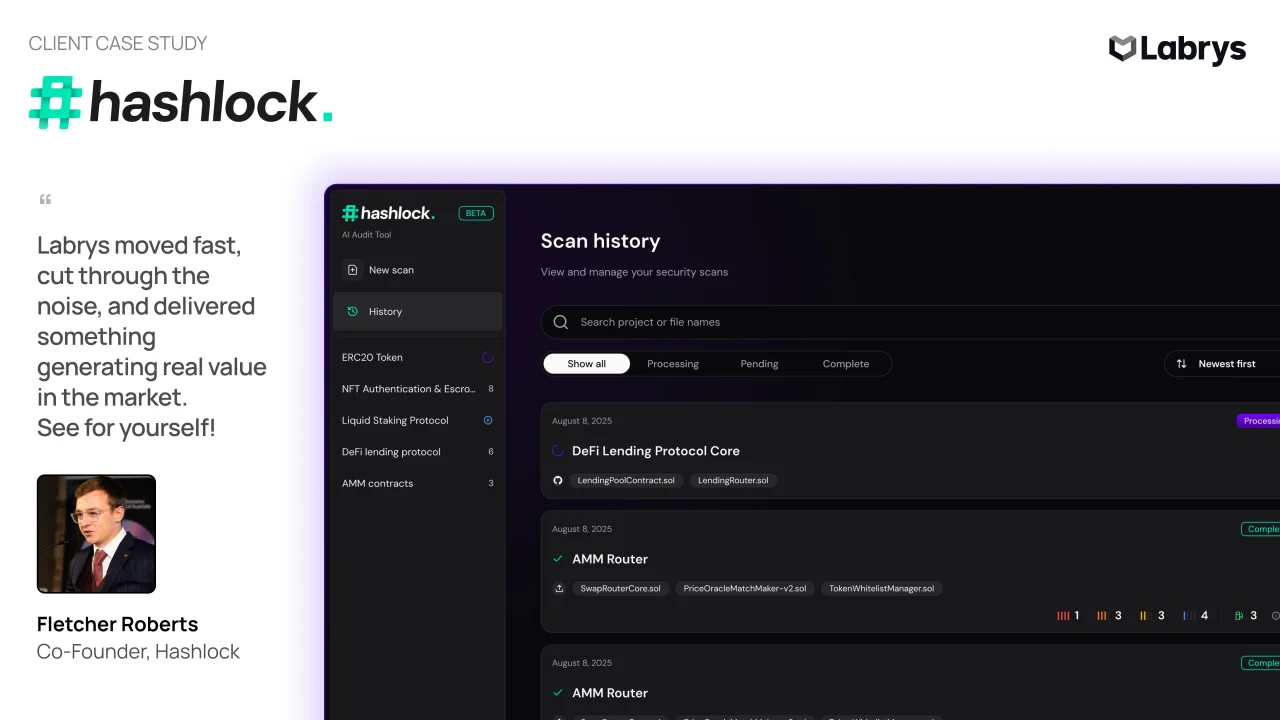Click the spinner icon beside DeFi Lending Protocol Core
1280x720 pixels.
click(x=558, y=451)
